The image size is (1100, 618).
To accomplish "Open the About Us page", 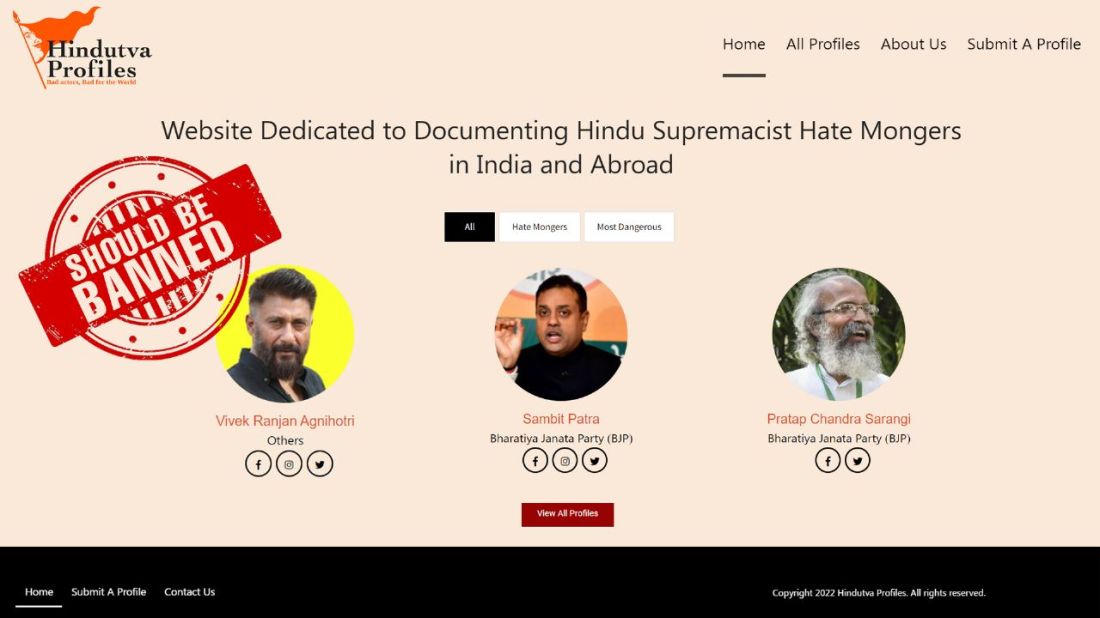I will click(913, 44).
